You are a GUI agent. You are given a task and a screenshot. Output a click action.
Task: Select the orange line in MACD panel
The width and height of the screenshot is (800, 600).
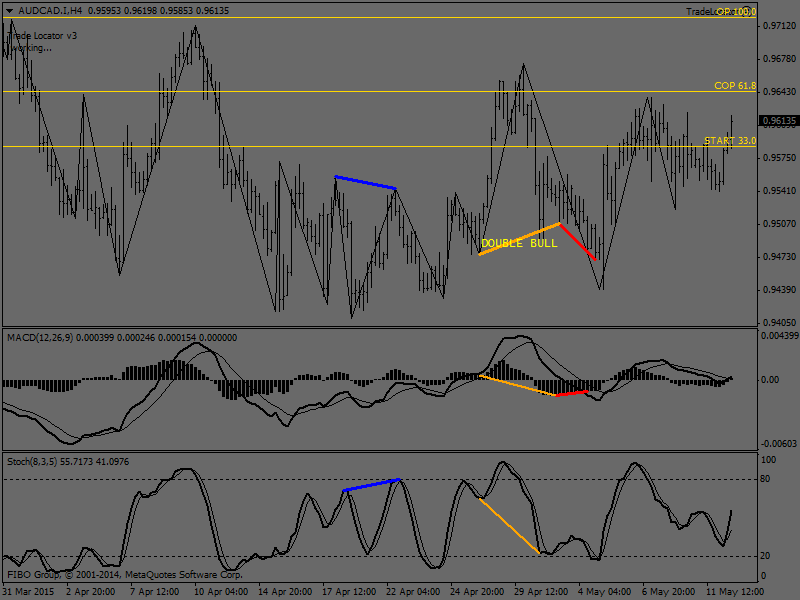(517, 385)
